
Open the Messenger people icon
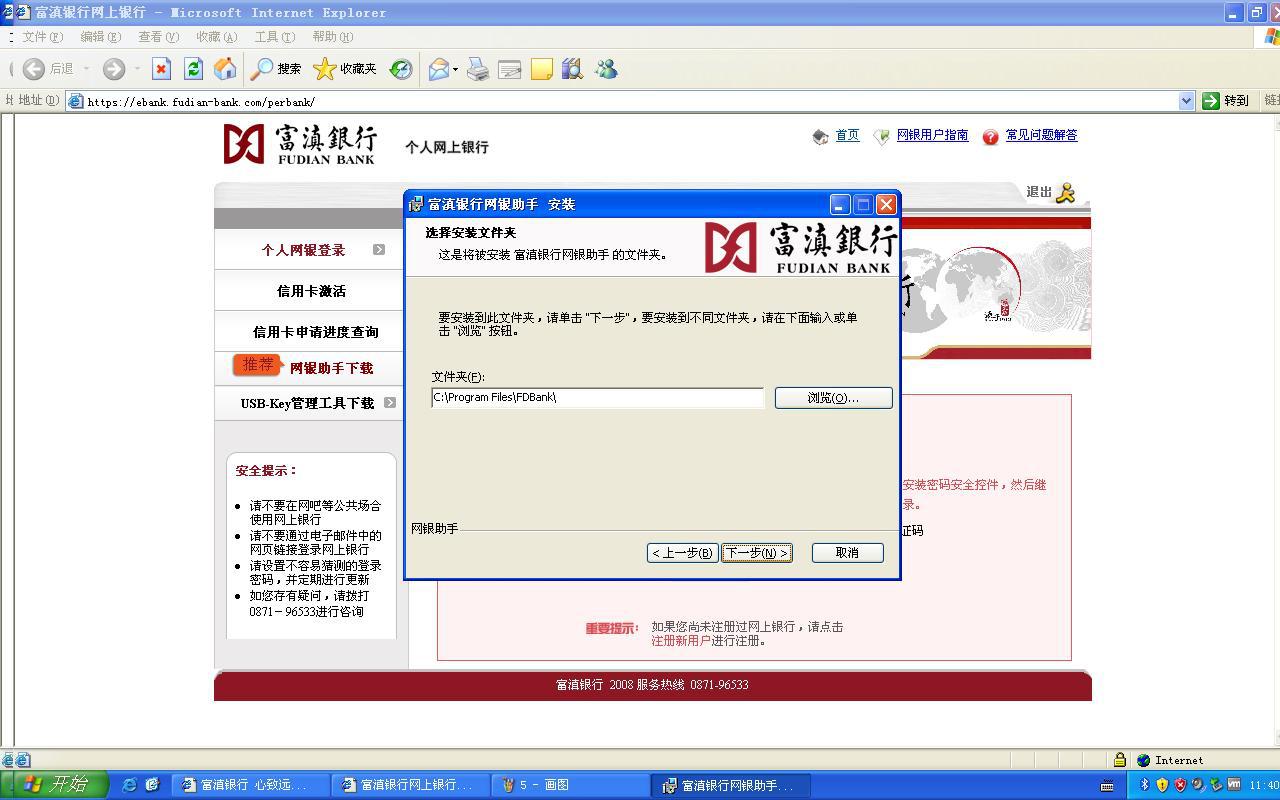(x=606, y=69)
